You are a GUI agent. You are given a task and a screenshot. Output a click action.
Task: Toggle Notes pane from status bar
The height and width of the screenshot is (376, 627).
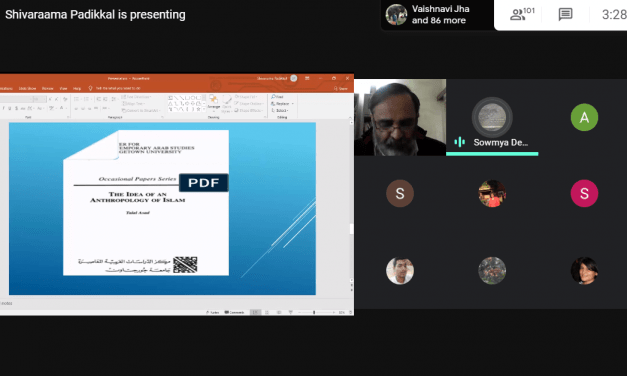212,312
